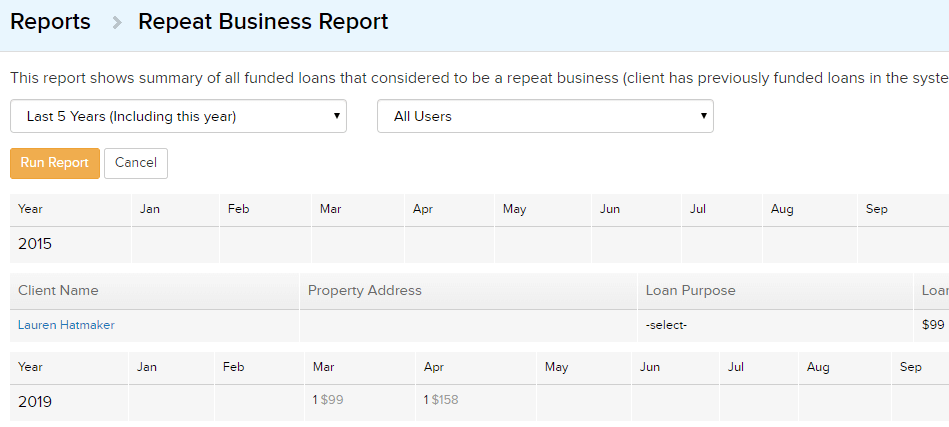This screenshot has height=427, width=949.
Task: Cancel the report form
Action: [x=136, y=163]
